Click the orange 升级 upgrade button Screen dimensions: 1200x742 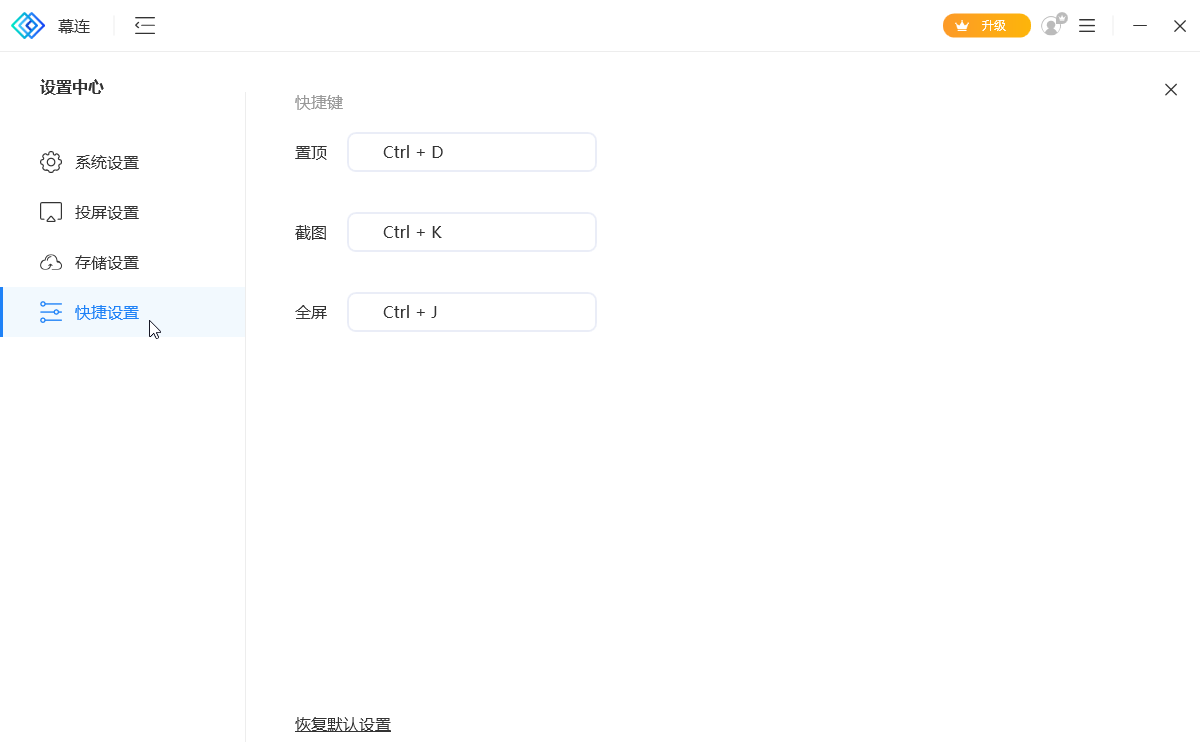pos(986,25)
